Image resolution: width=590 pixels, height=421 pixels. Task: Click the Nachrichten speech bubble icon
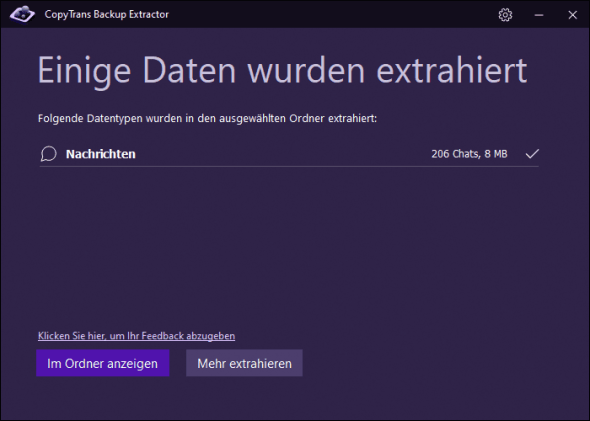click(x=49, y=154)
